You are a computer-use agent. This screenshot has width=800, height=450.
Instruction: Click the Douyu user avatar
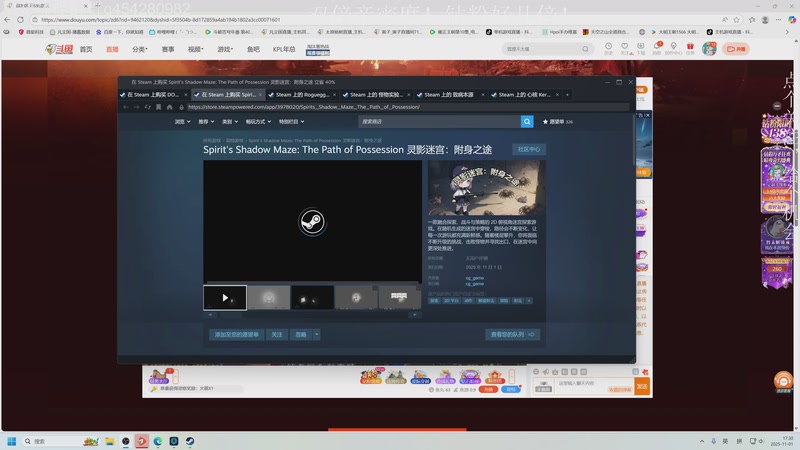coord(709,48)
